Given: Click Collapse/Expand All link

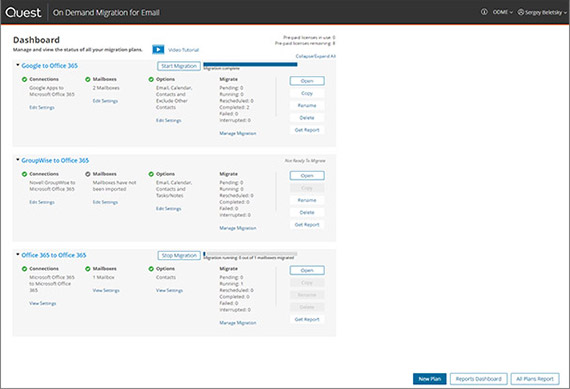Looking at the screenshot, I should tap(316, 56).
